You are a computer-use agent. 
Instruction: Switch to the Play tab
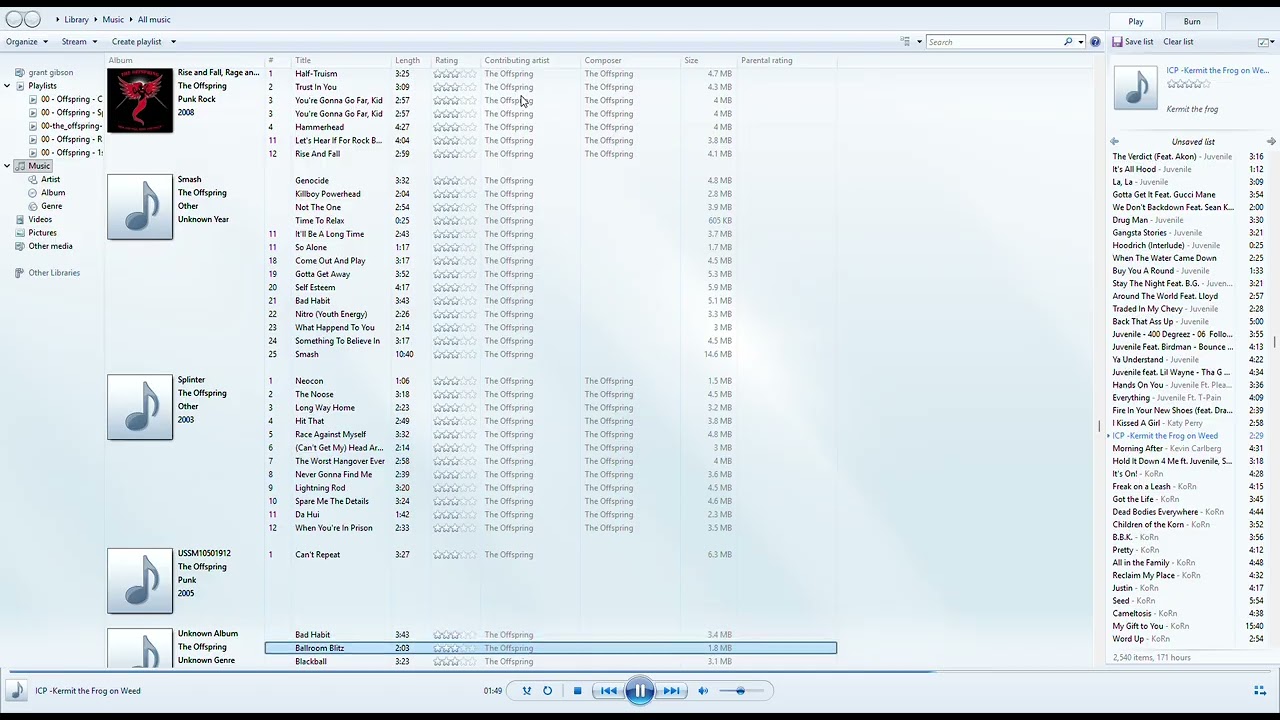1136,21
